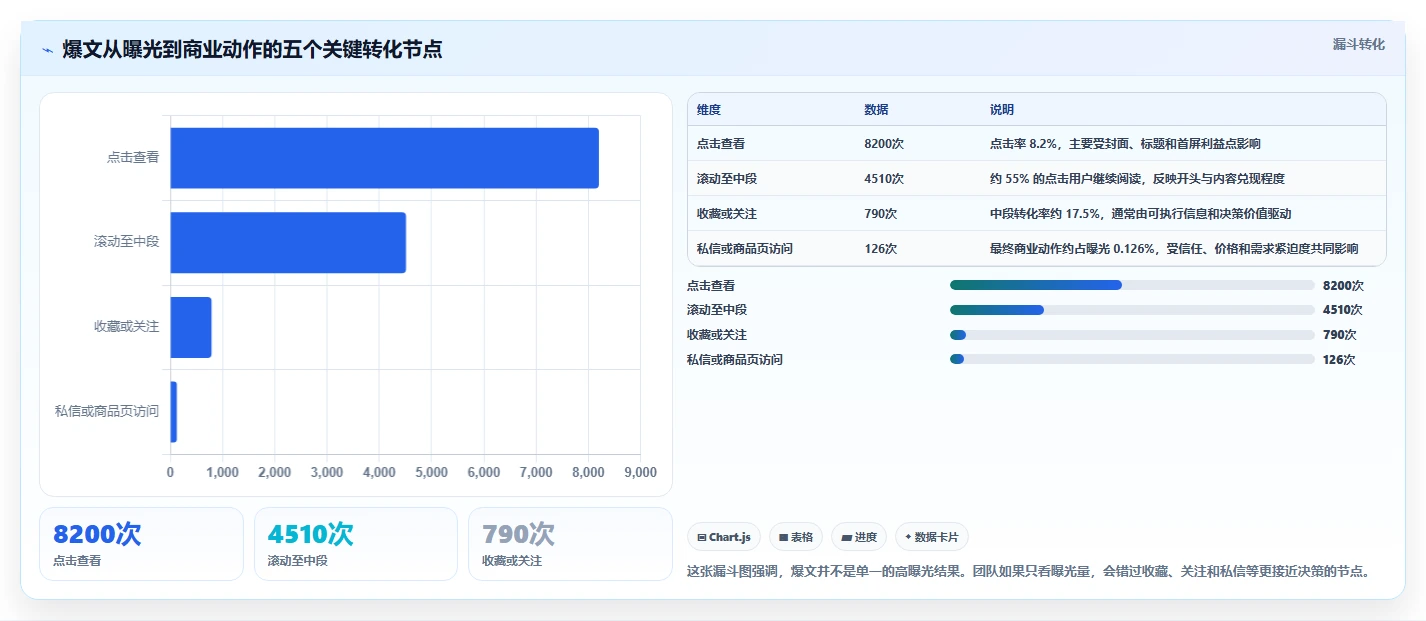This screenshot has height=621, width=1426.
Task: Click the 数据 table column header
Action: (x=876, y=110)
